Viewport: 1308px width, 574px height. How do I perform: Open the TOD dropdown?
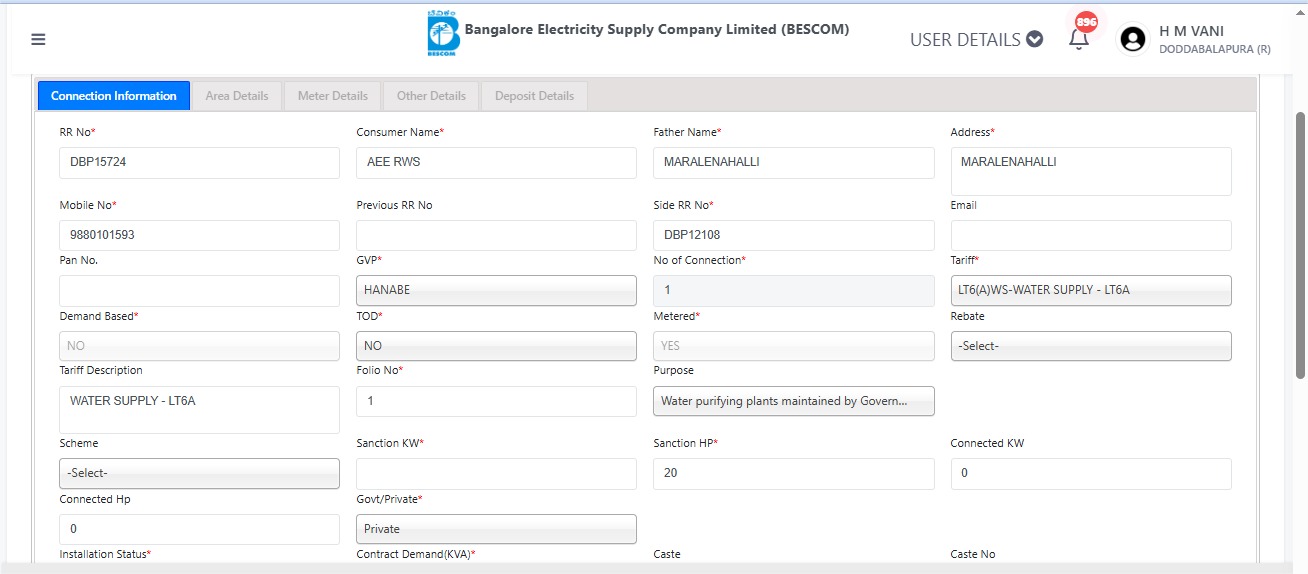click(x=496, y=346)
